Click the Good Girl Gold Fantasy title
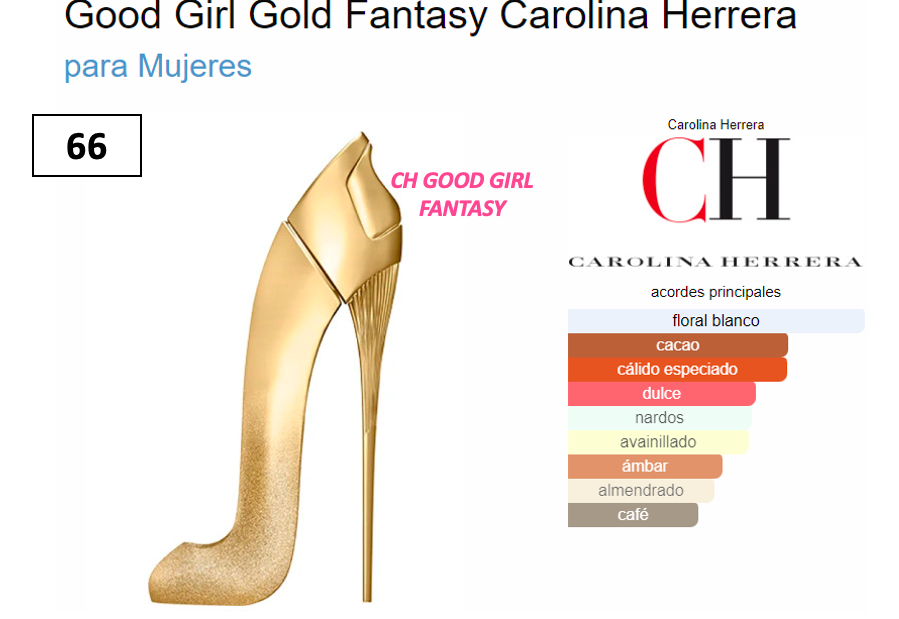This screenshot has width=899, height=619. [430, 15]
